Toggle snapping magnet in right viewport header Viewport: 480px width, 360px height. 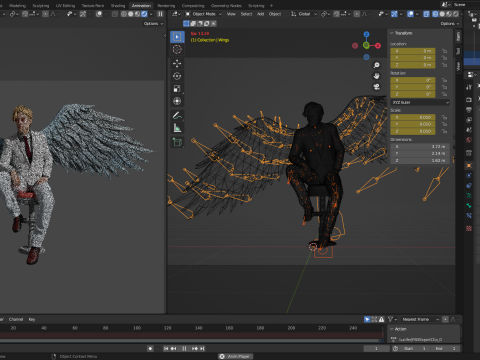coord(336,14)
